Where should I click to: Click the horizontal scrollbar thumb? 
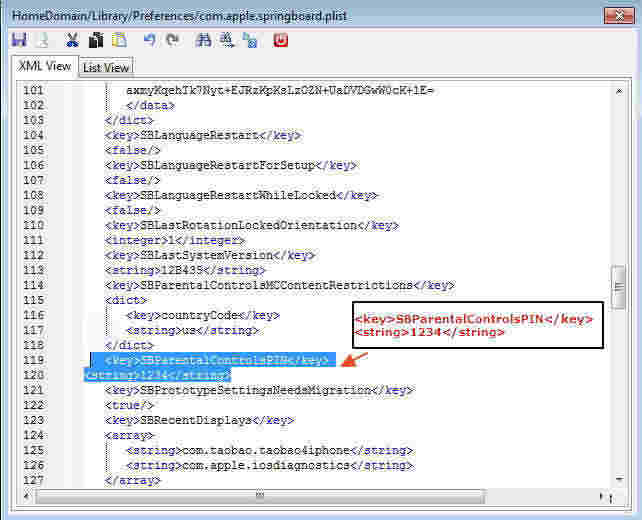click(260, 496)
